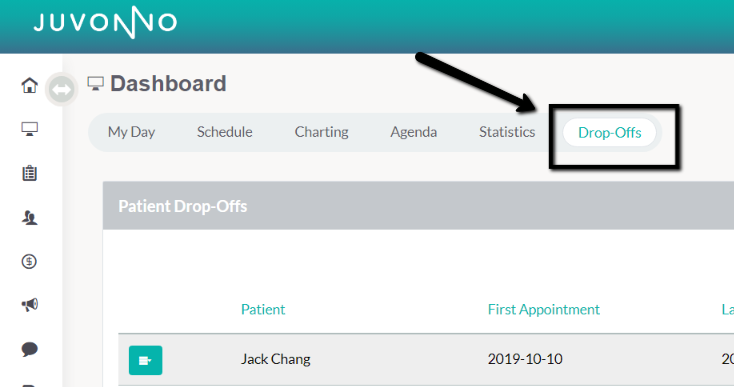This screenshot has height=387, width=734.
Task: Open the megaphone marketing sidebar icon
Action: 29,305
